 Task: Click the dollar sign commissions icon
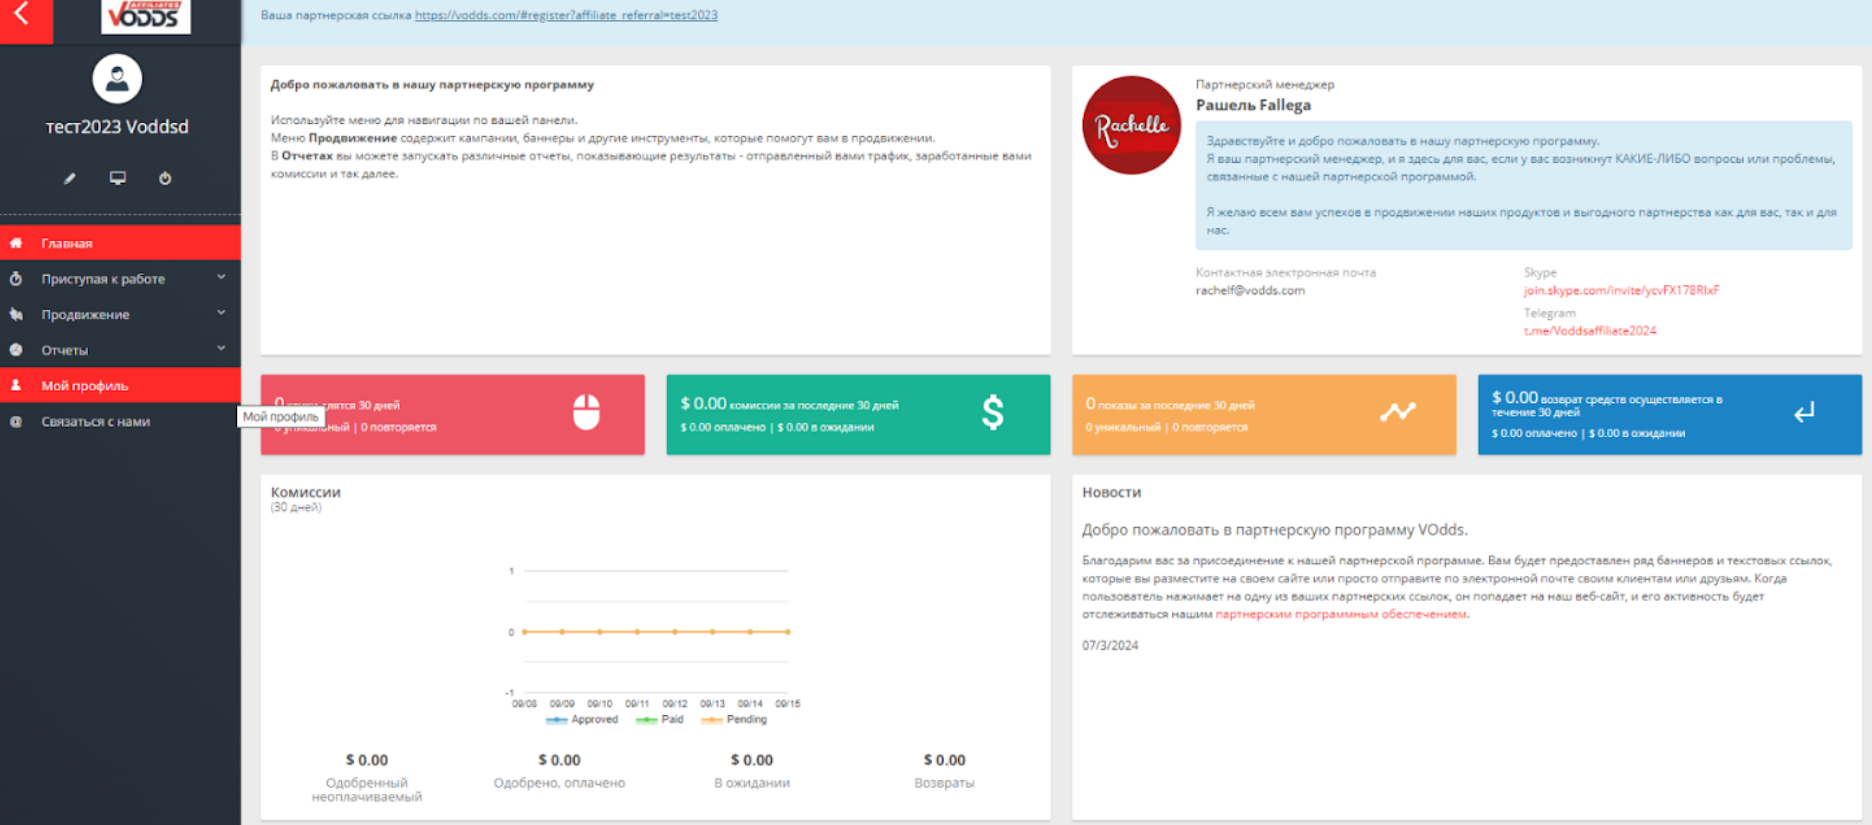(992, 412)
